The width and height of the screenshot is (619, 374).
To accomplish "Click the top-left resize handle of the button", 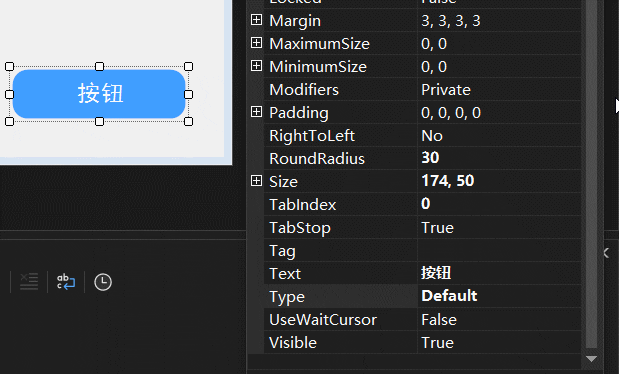I will (x=9, y=66).
